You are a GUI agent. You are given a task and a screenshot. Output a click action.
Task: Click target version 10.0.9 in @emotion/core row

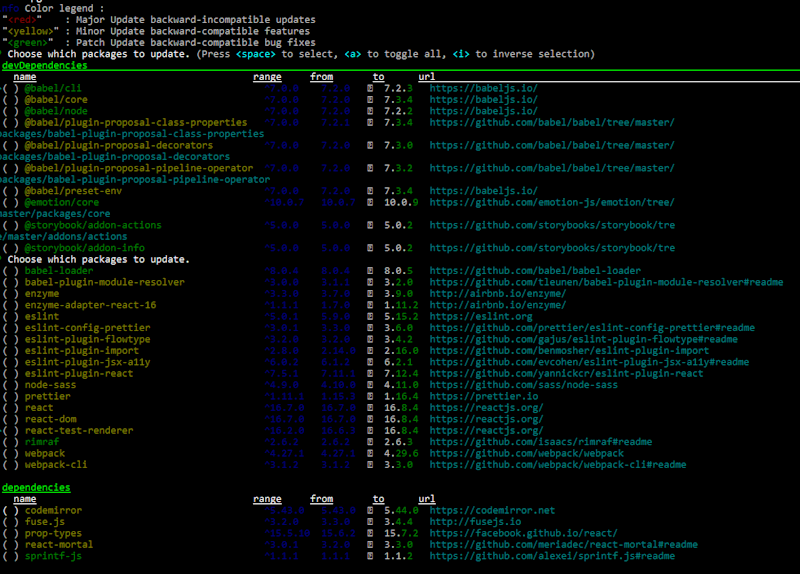point(401,203)
